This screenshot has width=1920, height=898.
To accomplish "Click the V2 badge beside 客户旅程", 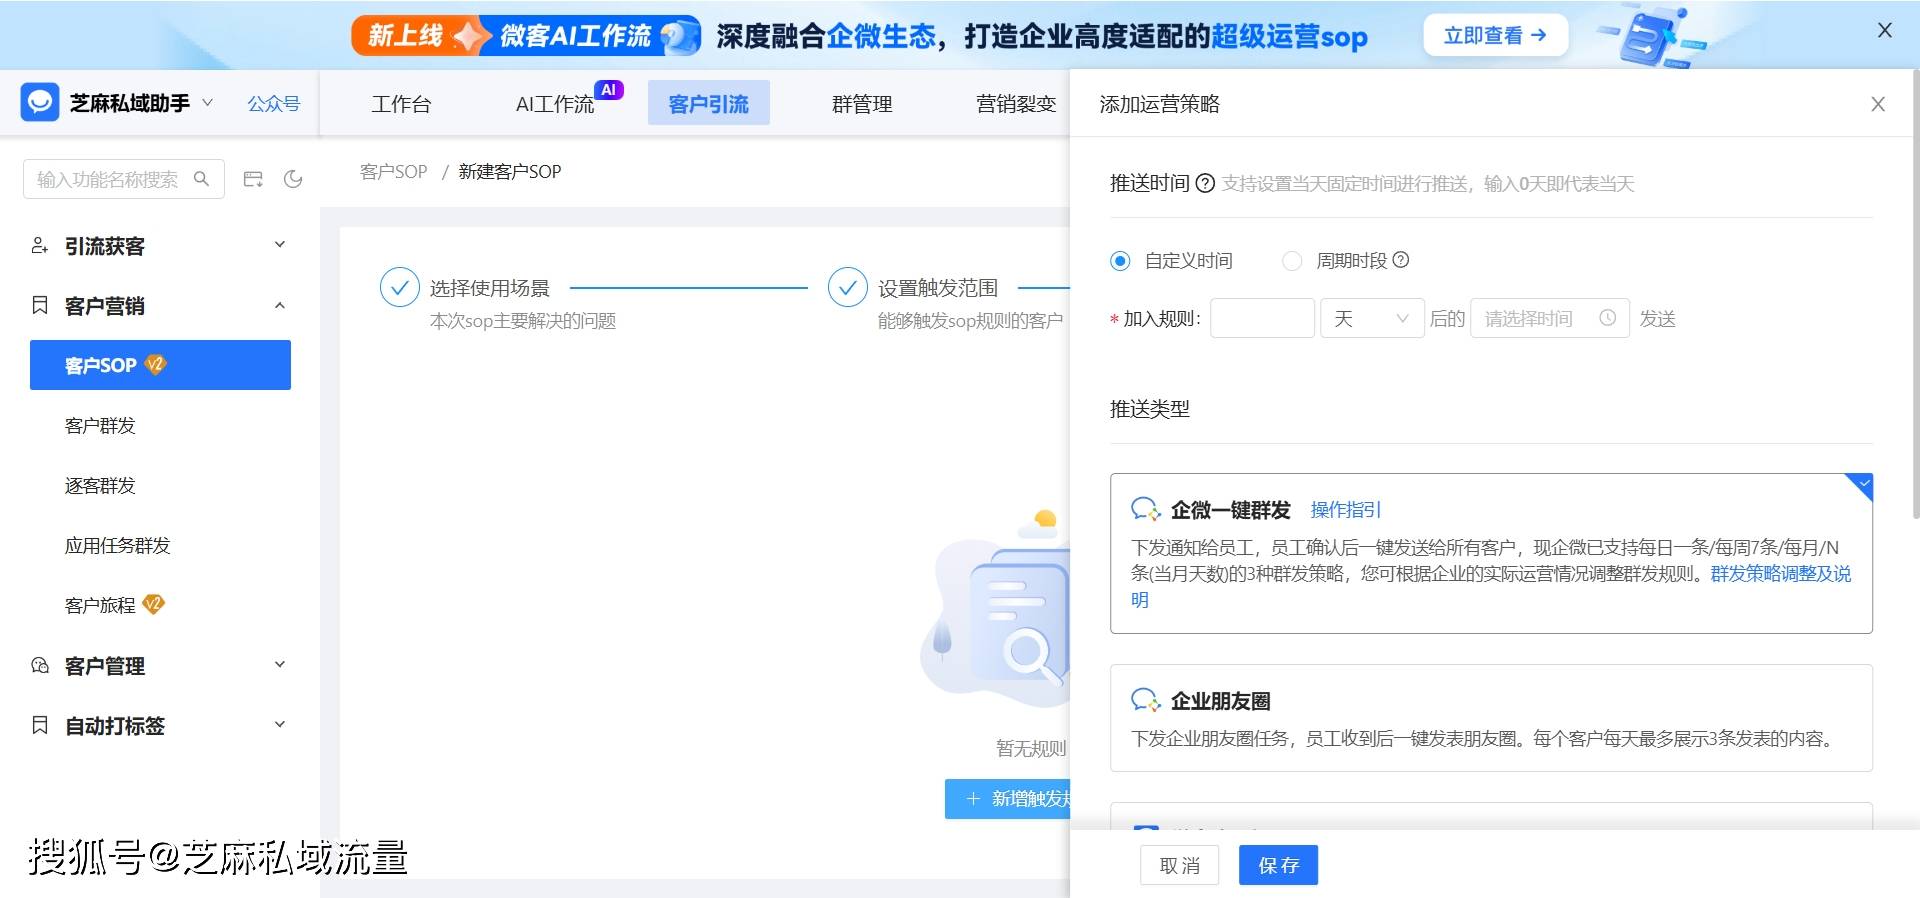I will (153, 604).
